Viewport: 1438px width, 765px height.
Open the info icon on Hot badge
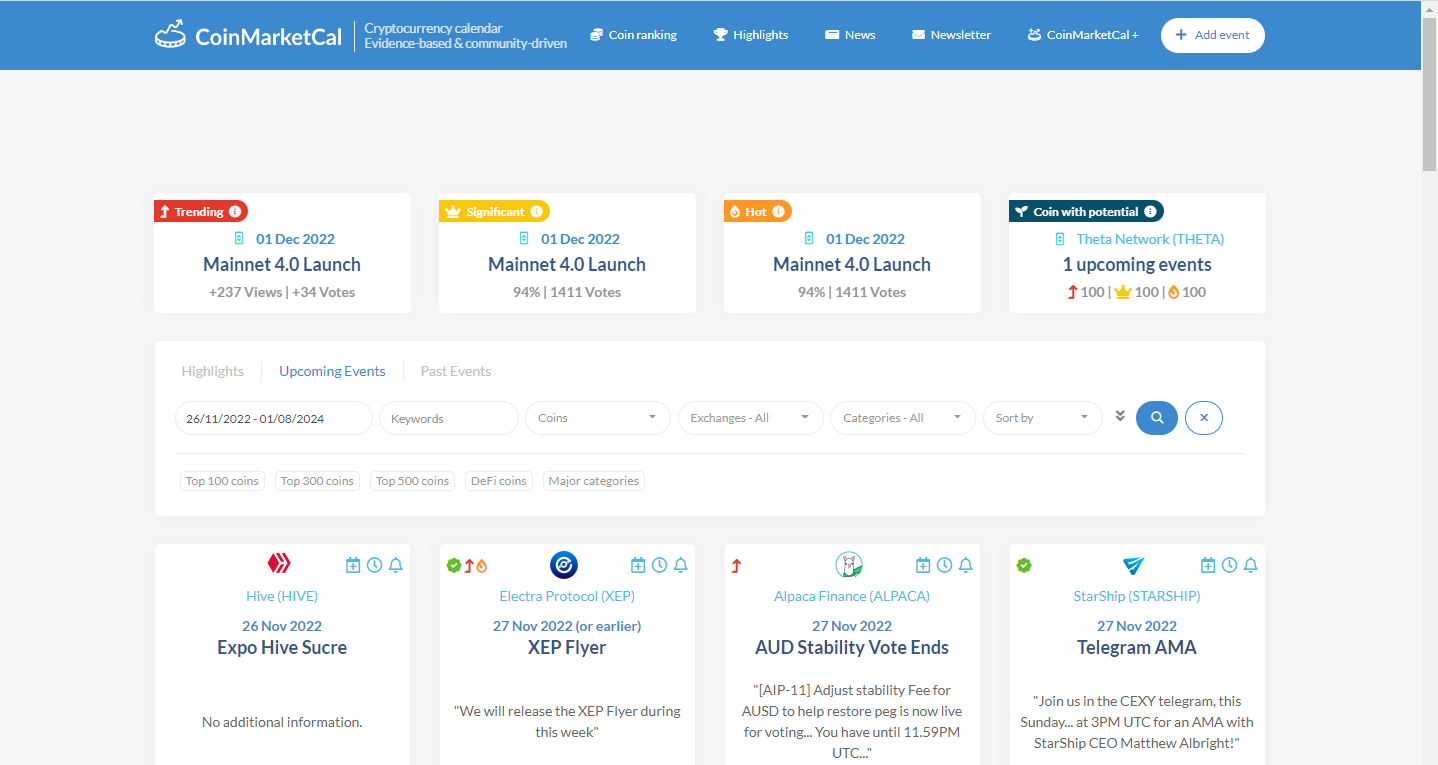(778, 212)
